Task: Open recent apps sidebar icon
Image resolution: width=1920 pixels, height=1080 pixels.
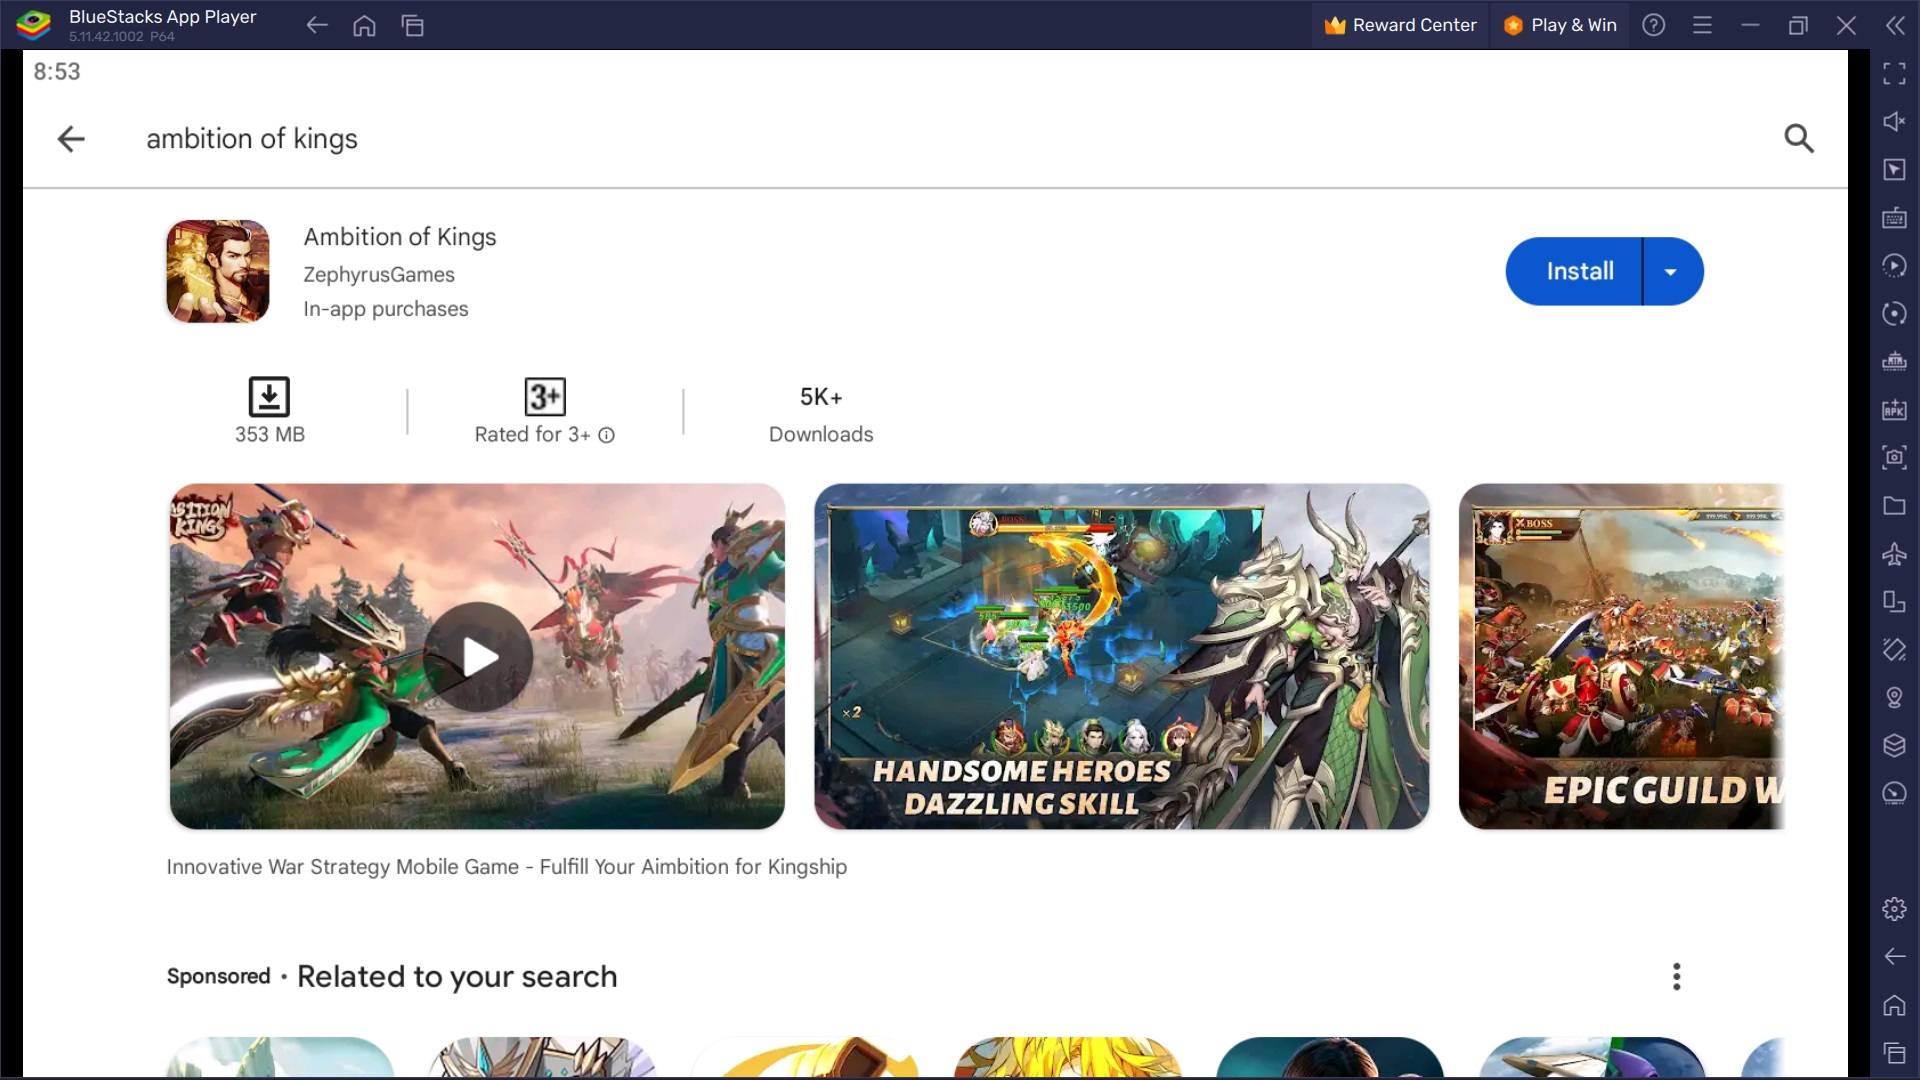Action: tap(1894, 1052)
